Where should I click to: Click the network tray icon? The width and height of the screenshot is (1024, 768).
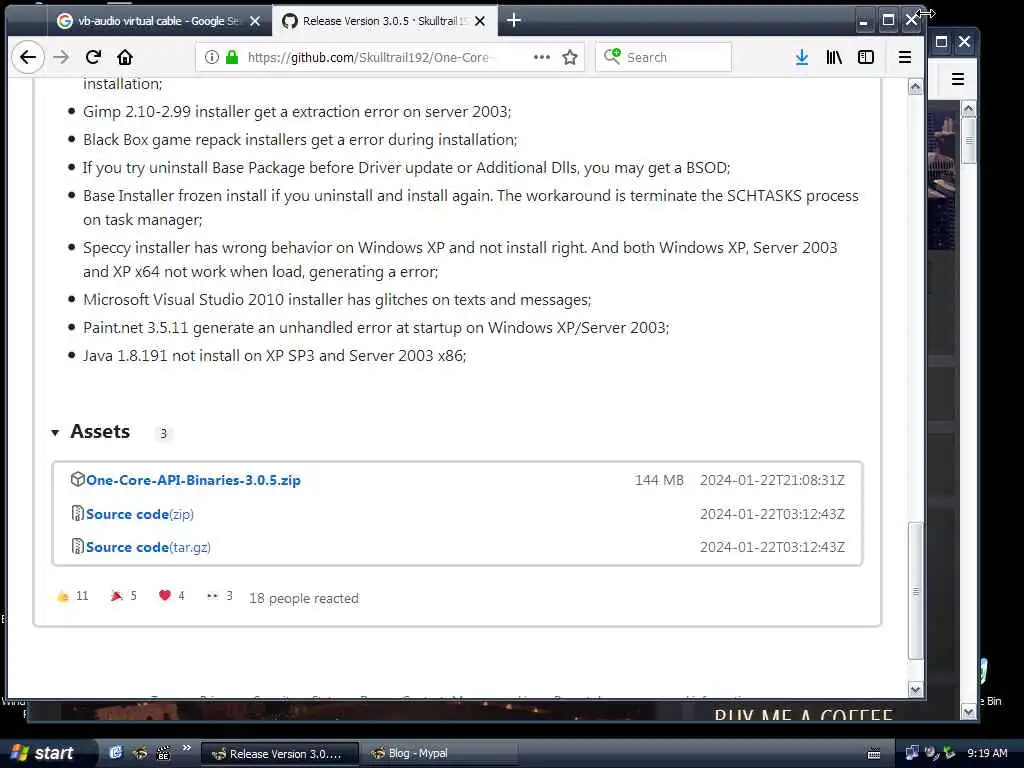pyautogui.click(x=912, y=753)
